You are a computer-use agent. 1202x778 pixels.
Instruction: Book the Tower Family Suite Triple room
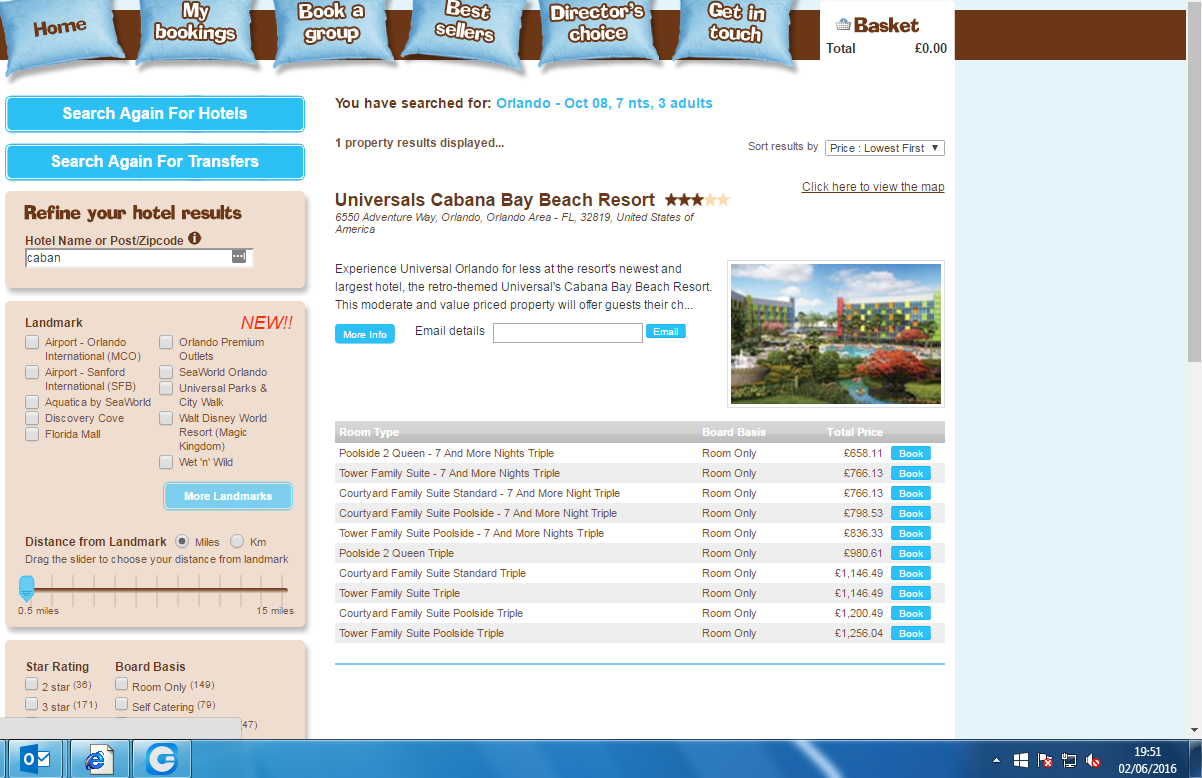tap(911, 593)
